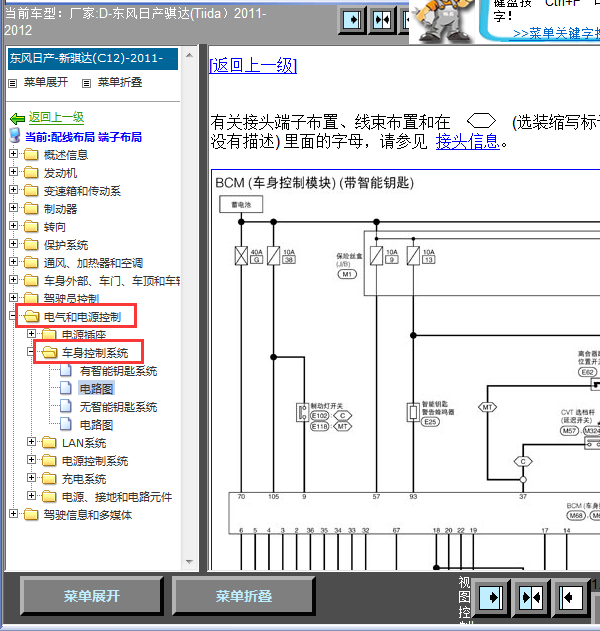Click the sidebar scrollbar up arrow

[190, 55]
